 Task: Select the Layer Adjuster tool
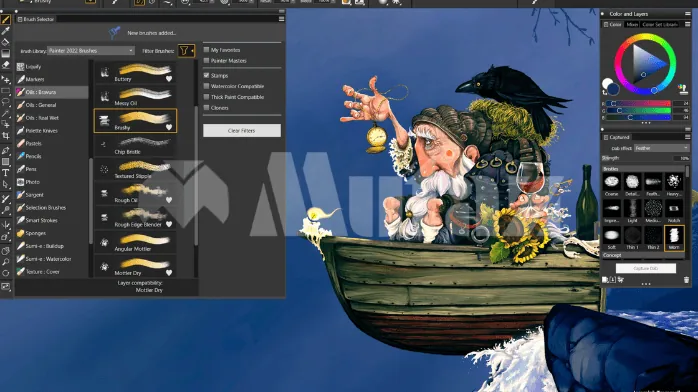tap(5, 80)
